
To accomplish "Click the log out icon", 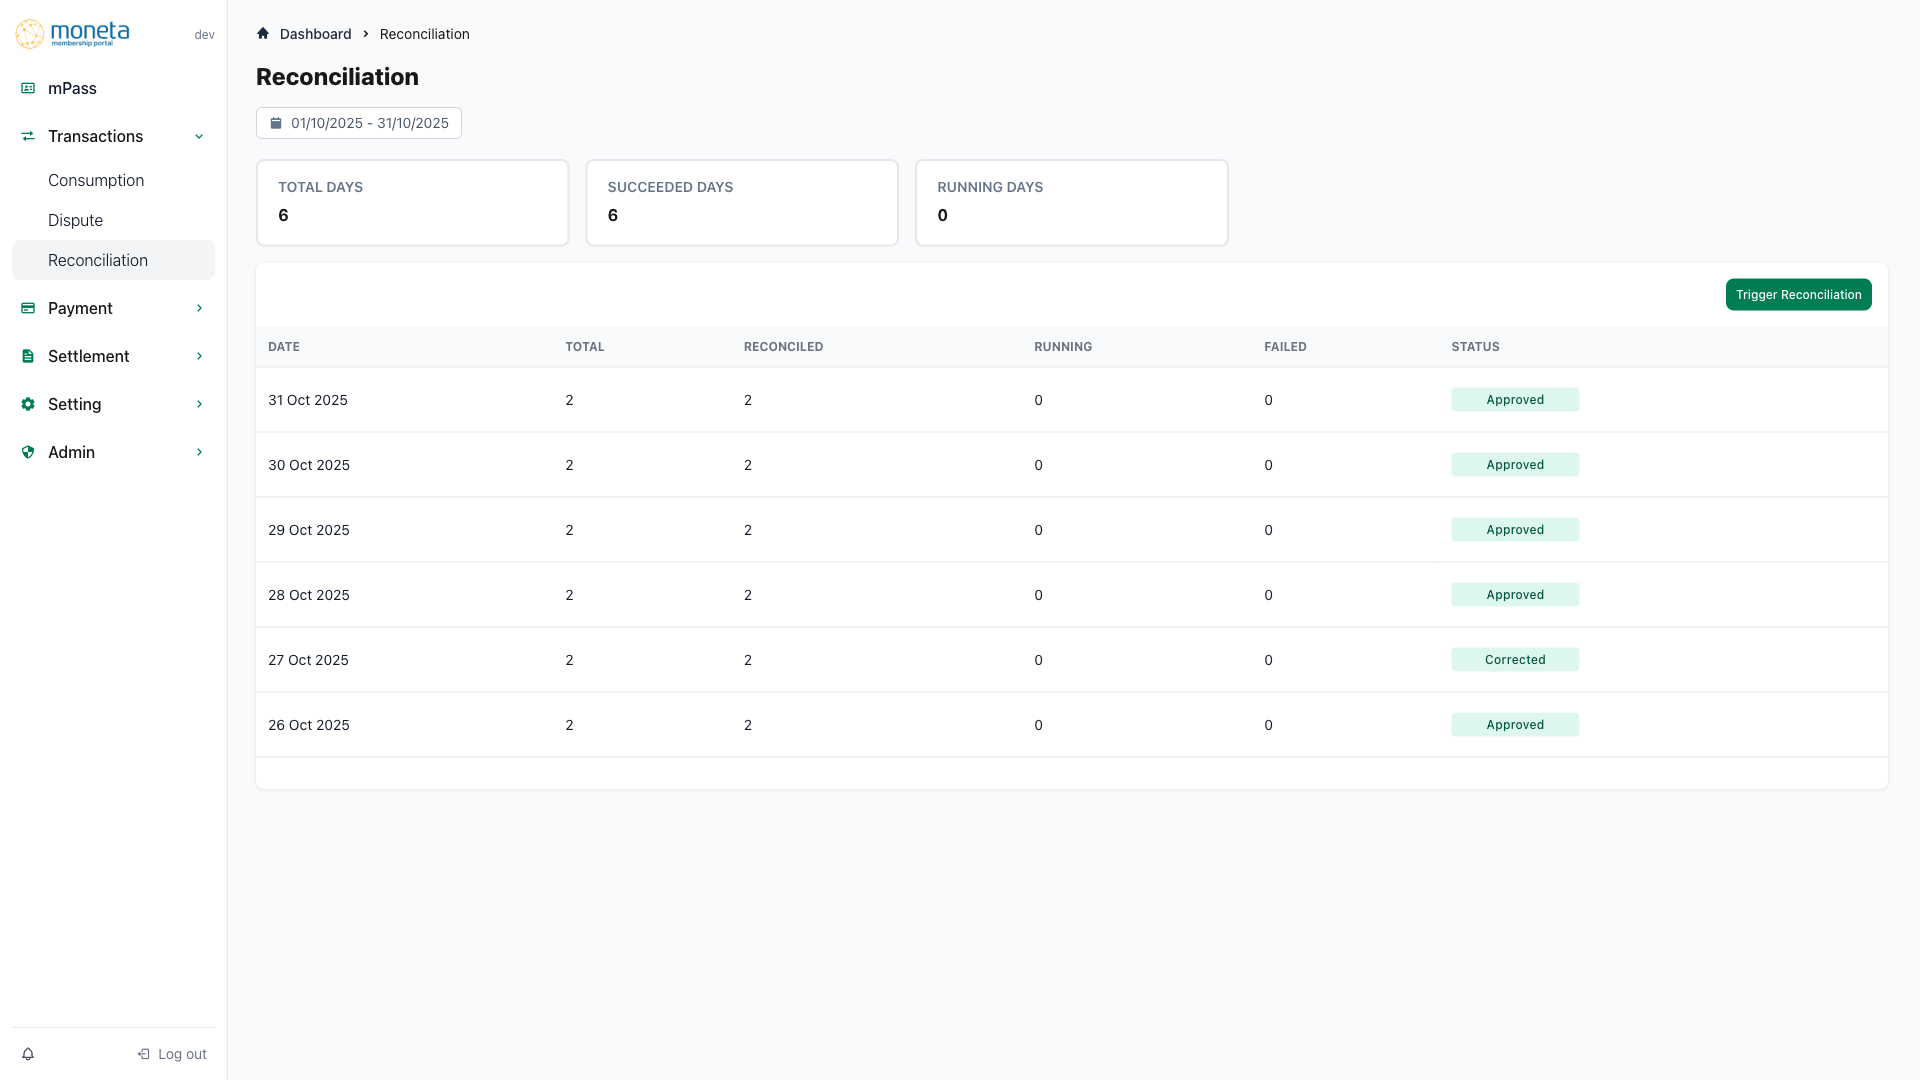I will (x=143, y=1053).
